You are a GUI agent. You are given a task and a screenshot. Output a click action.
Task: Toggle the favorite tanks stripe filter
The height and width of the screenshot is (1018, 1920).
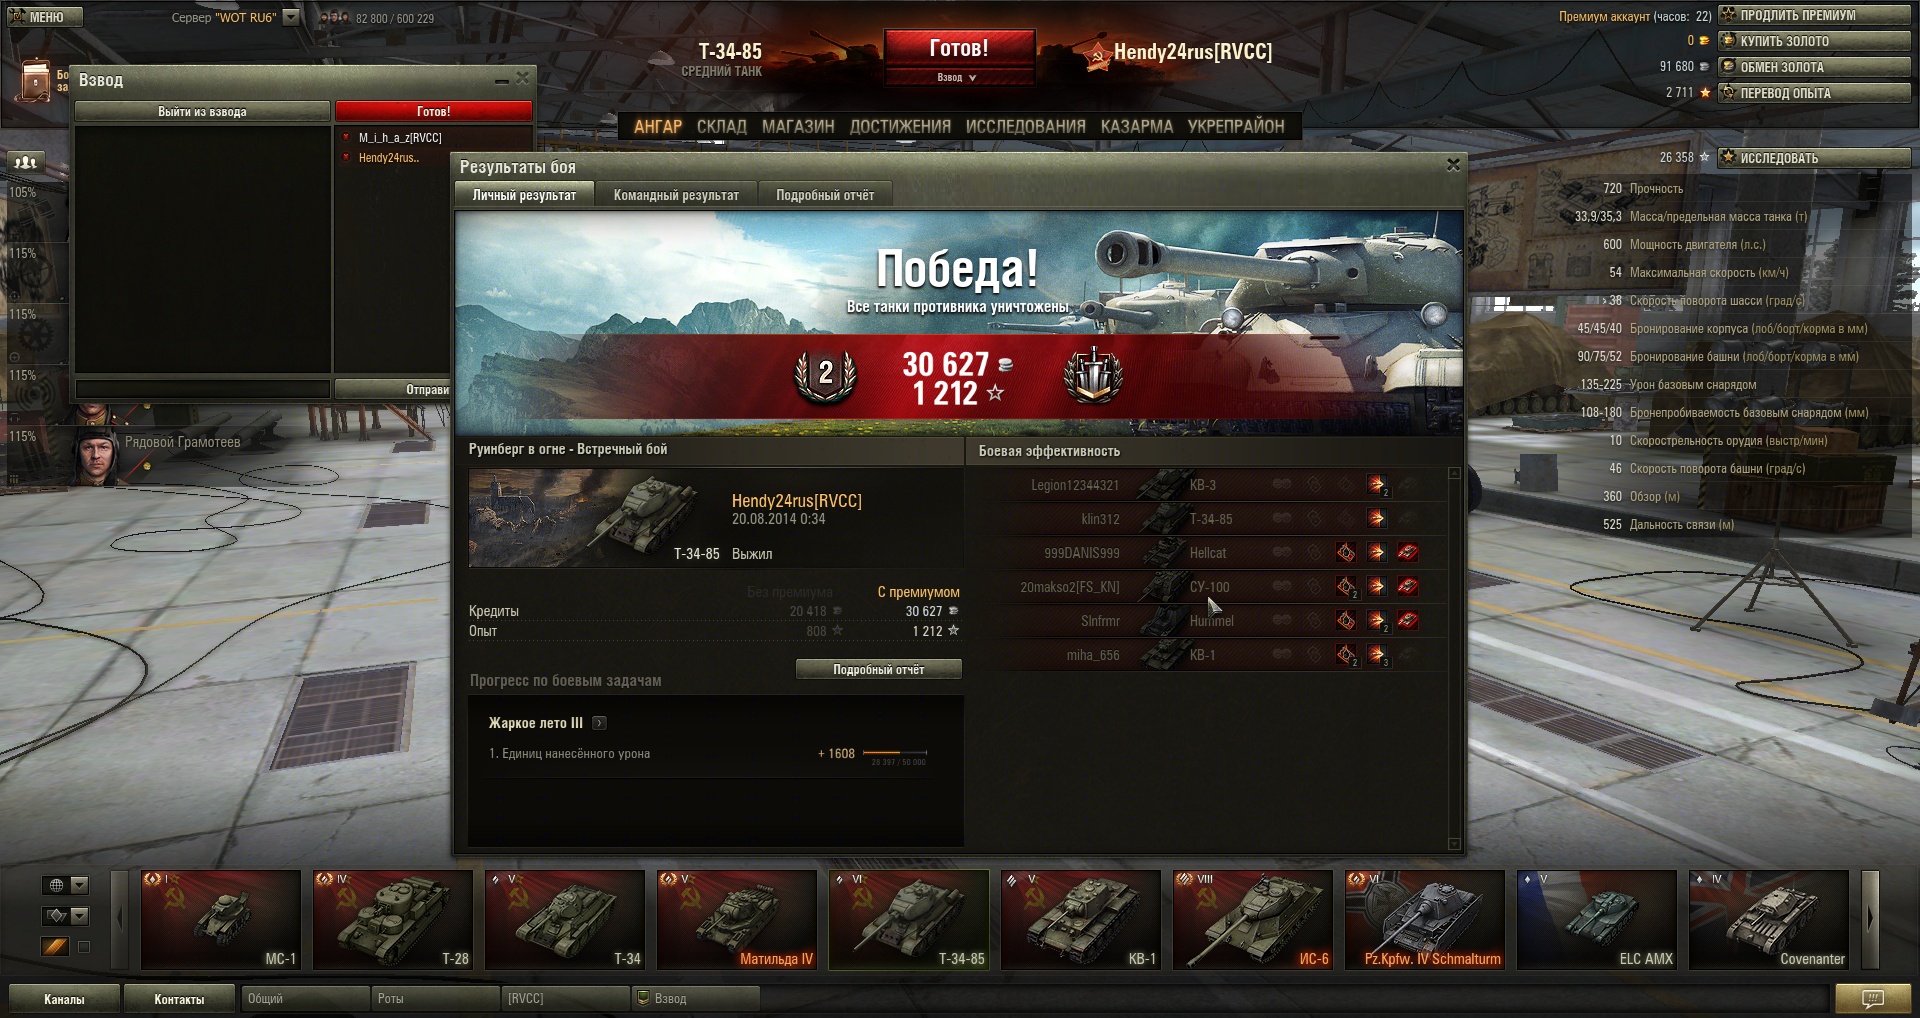(x=55, y=946)
